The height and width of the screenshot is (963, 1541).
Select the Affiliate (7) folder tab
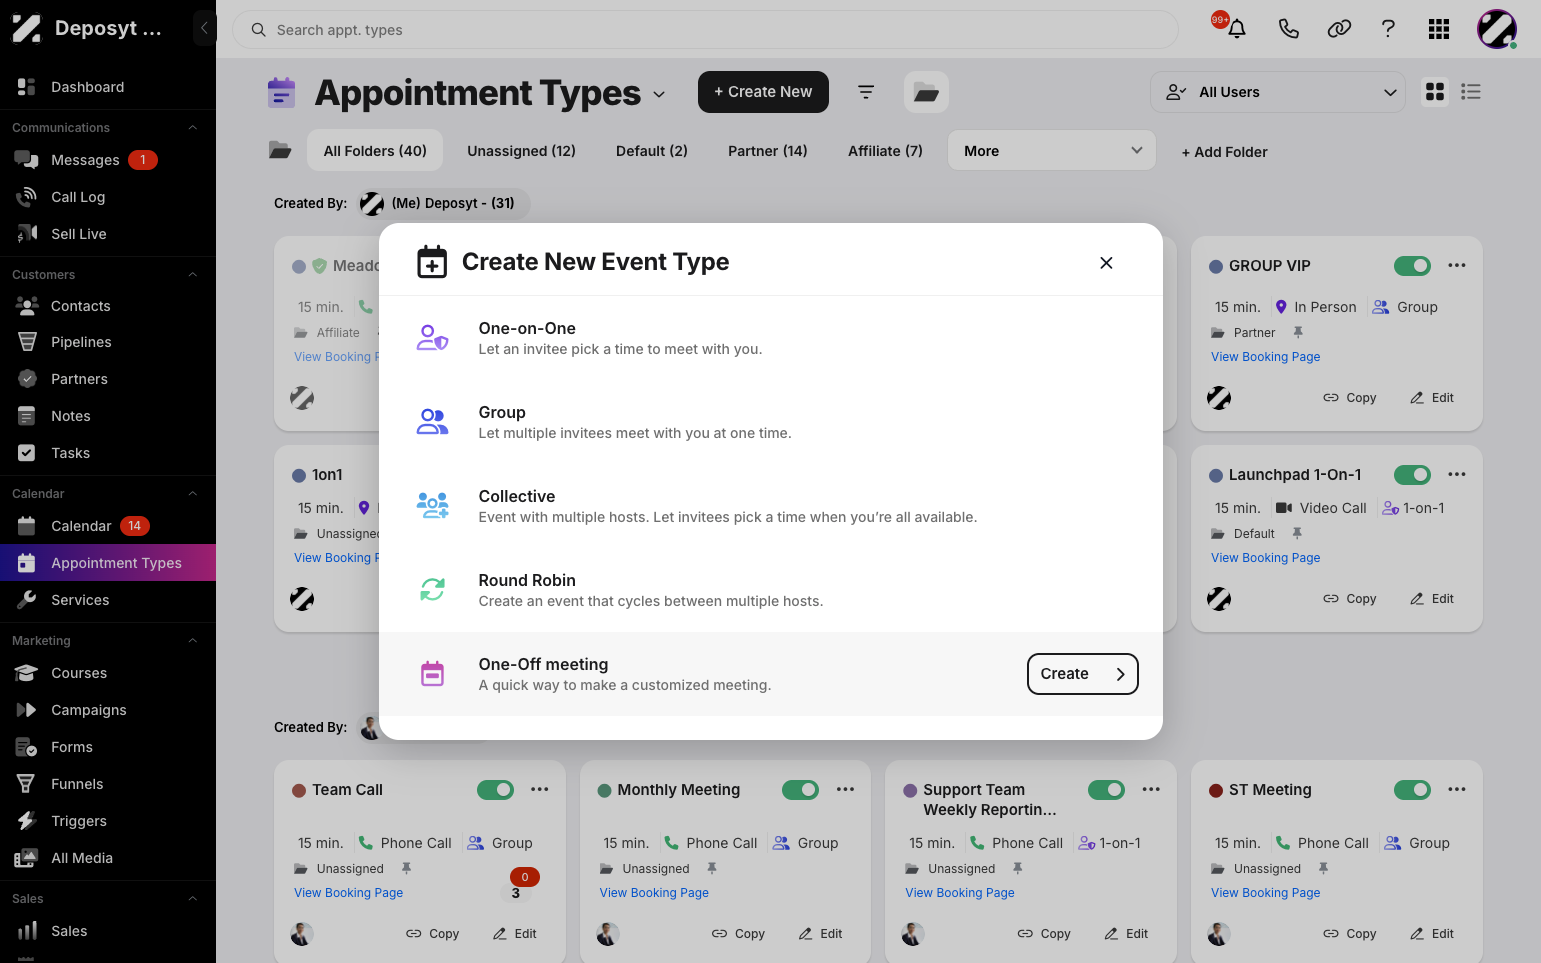[885, 151]
